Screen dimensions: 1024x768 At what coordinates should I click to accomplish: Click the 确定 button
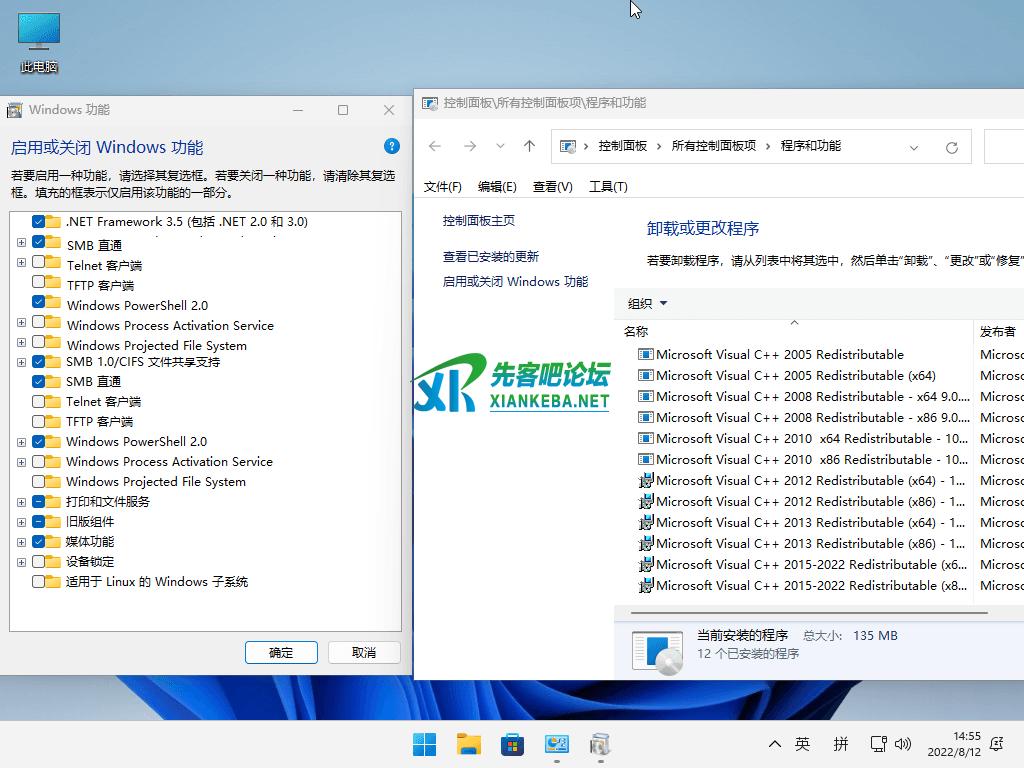click(281, 652)
